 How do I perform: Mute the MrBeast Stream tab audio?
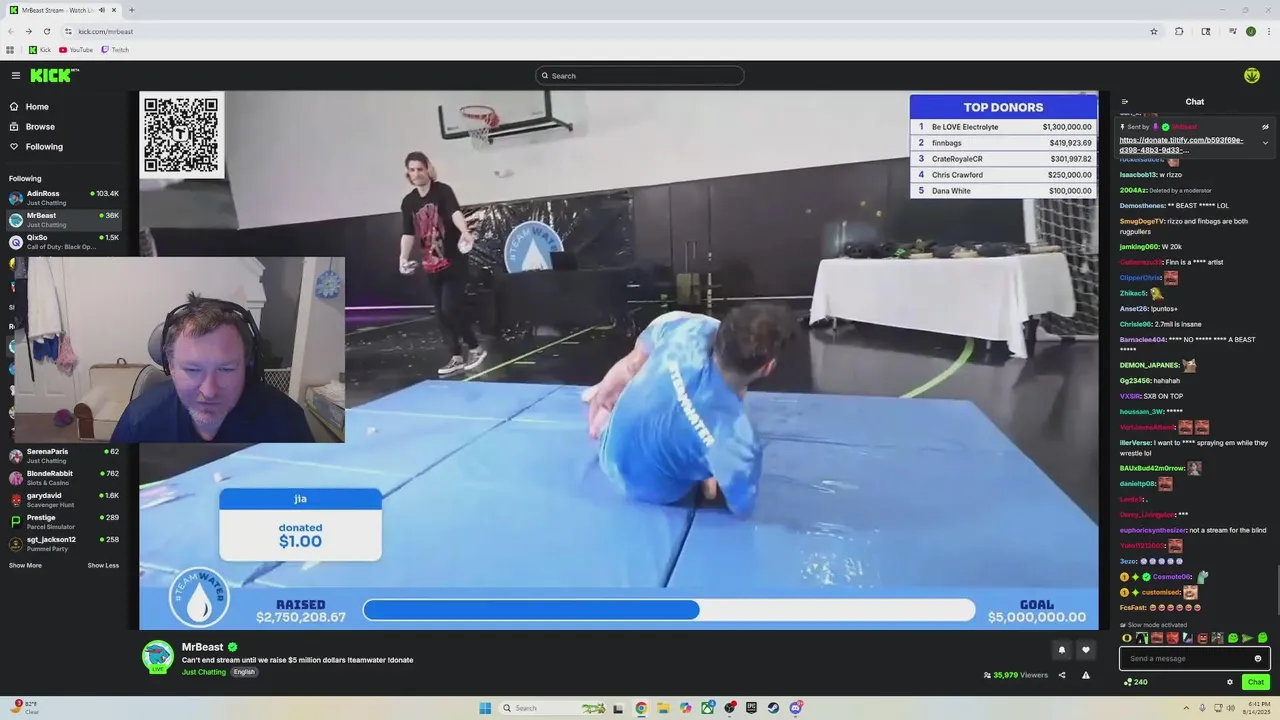coord(101,10)
